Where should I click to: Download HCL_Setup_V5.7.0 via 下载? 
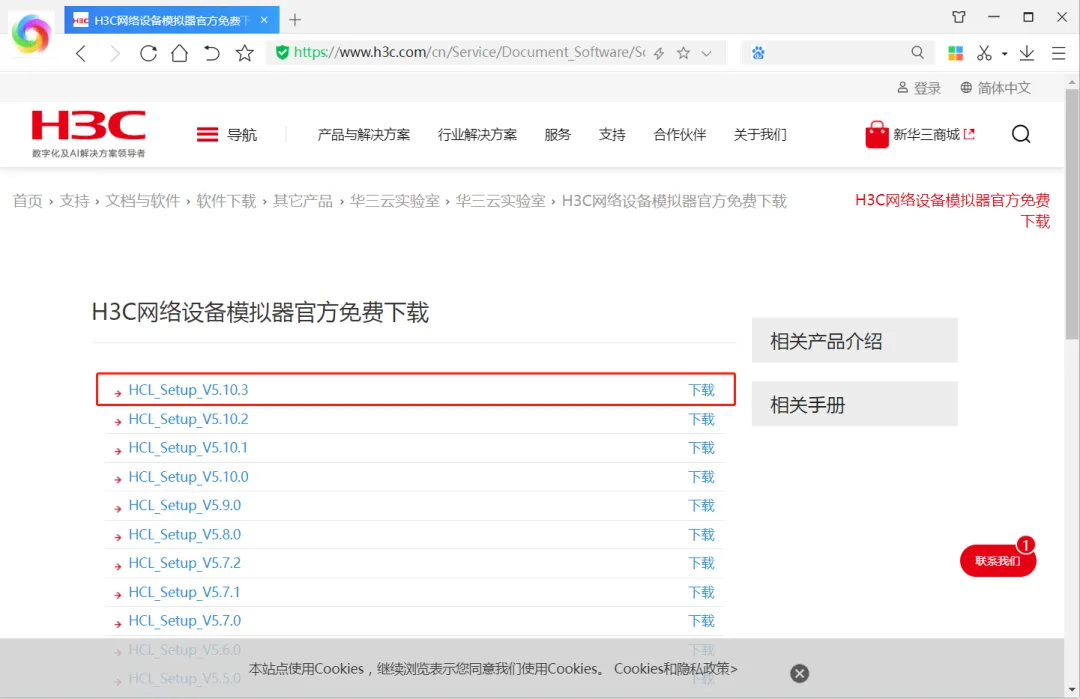click(x=701, y=621)
